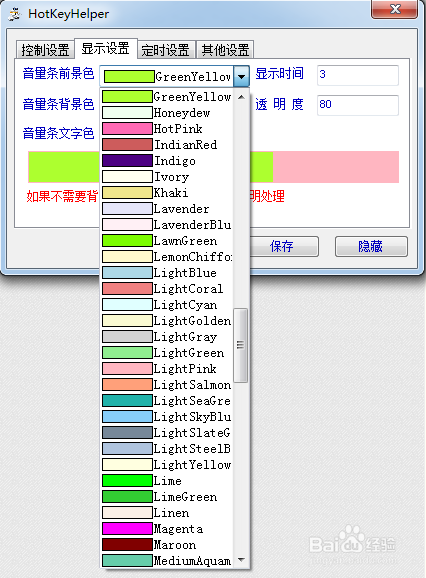Select Linen from the color list
This screenshot has width=426, height=578.
[x=167, y=513]
